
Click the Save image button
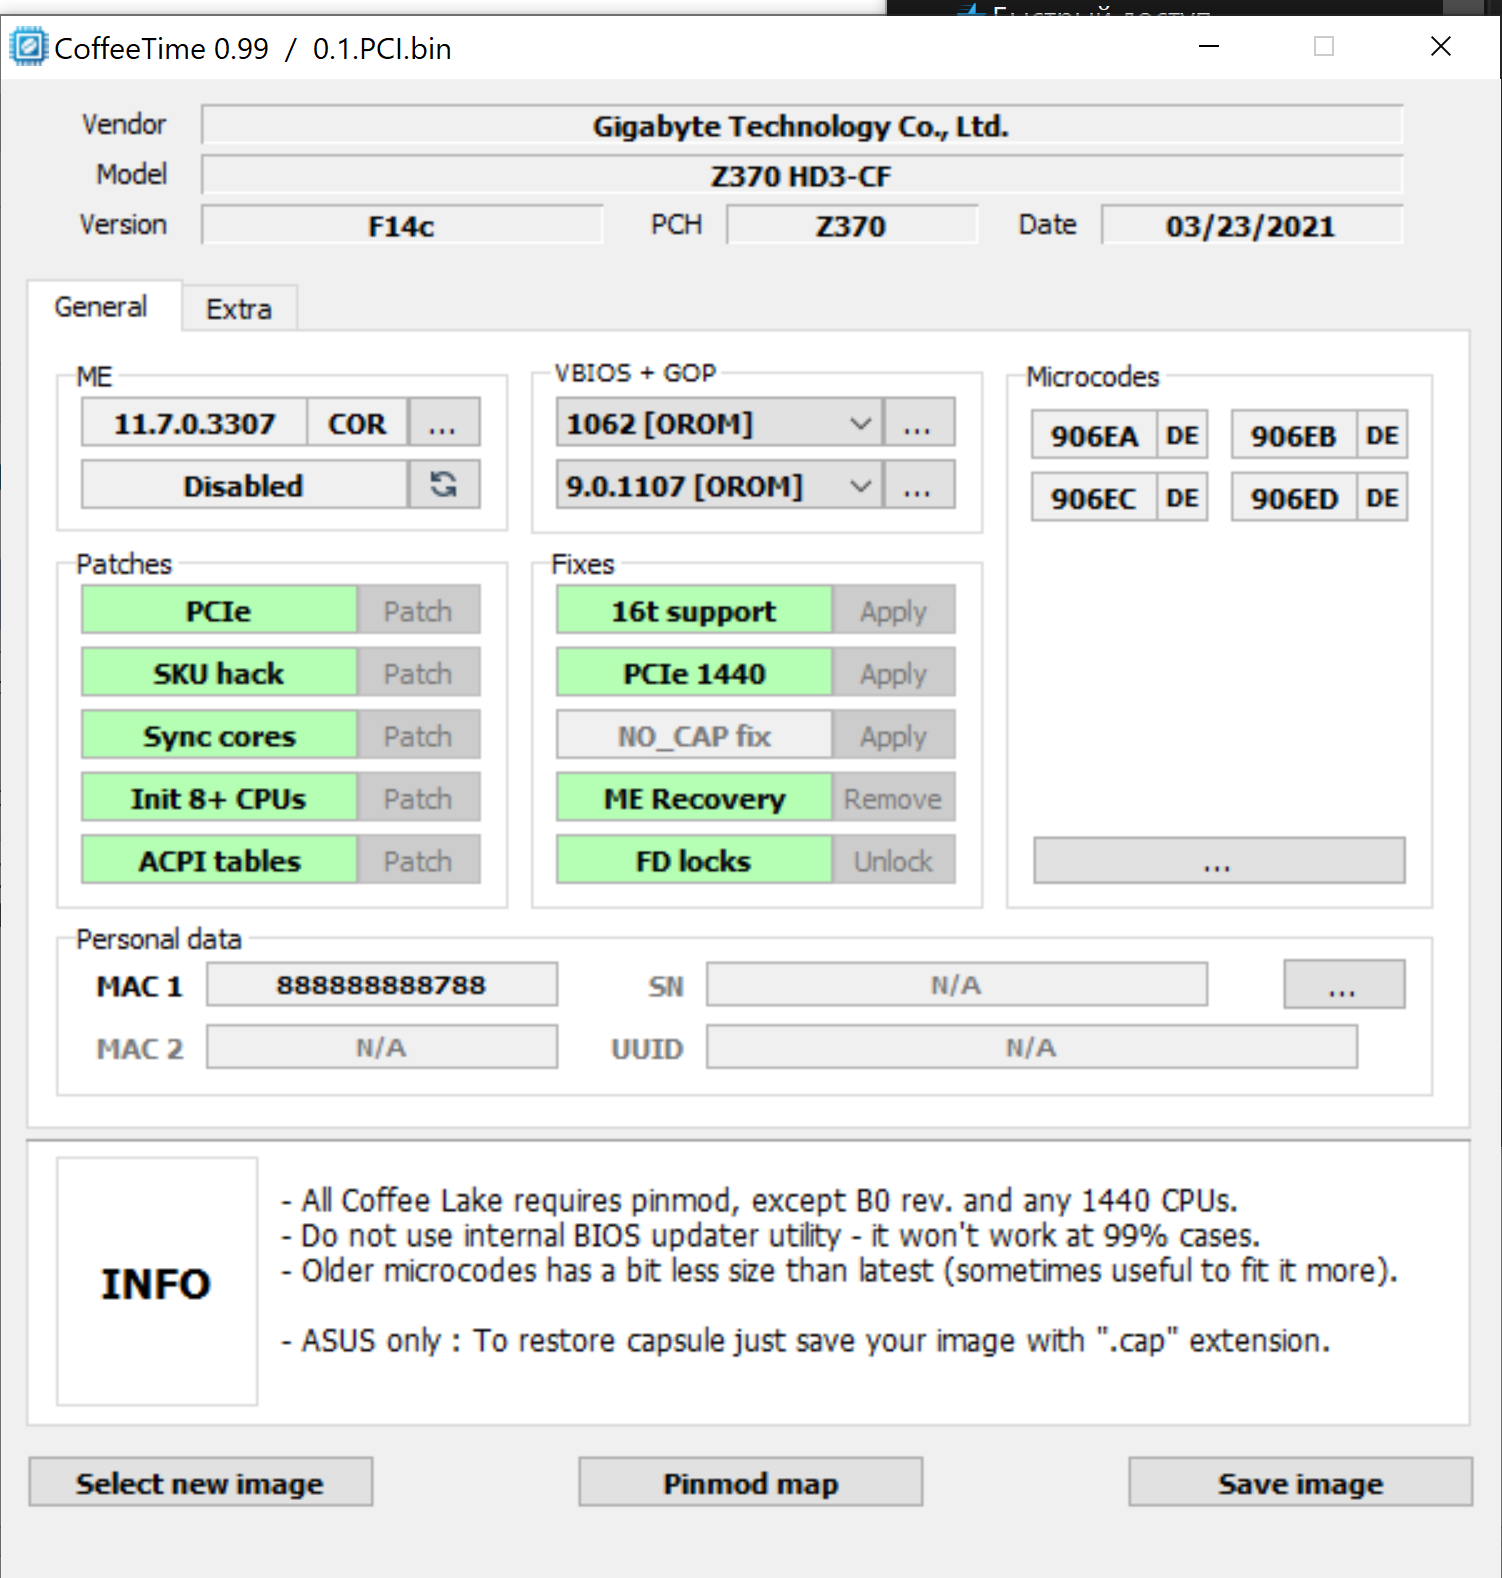pos(1300,1482)
